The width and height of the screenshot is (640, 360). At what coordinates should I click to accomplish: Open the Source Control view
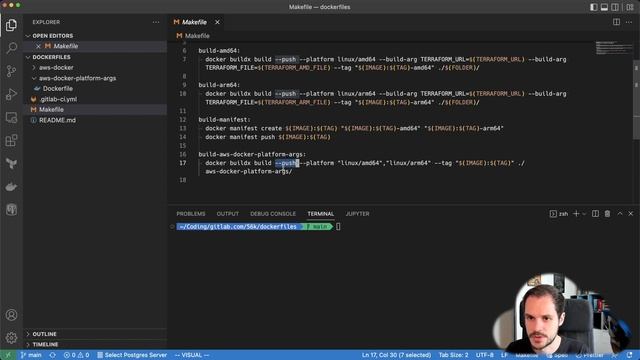point(11,71)
